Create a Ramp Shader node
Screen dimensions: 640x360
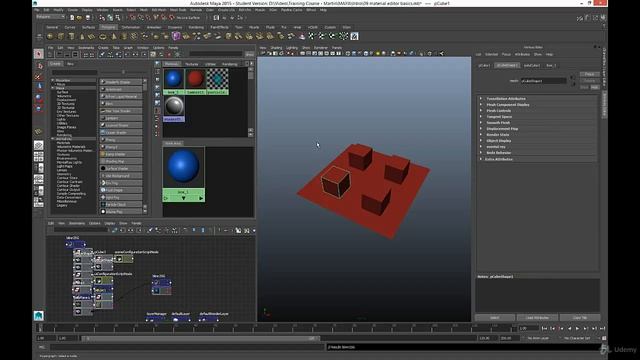121,154
